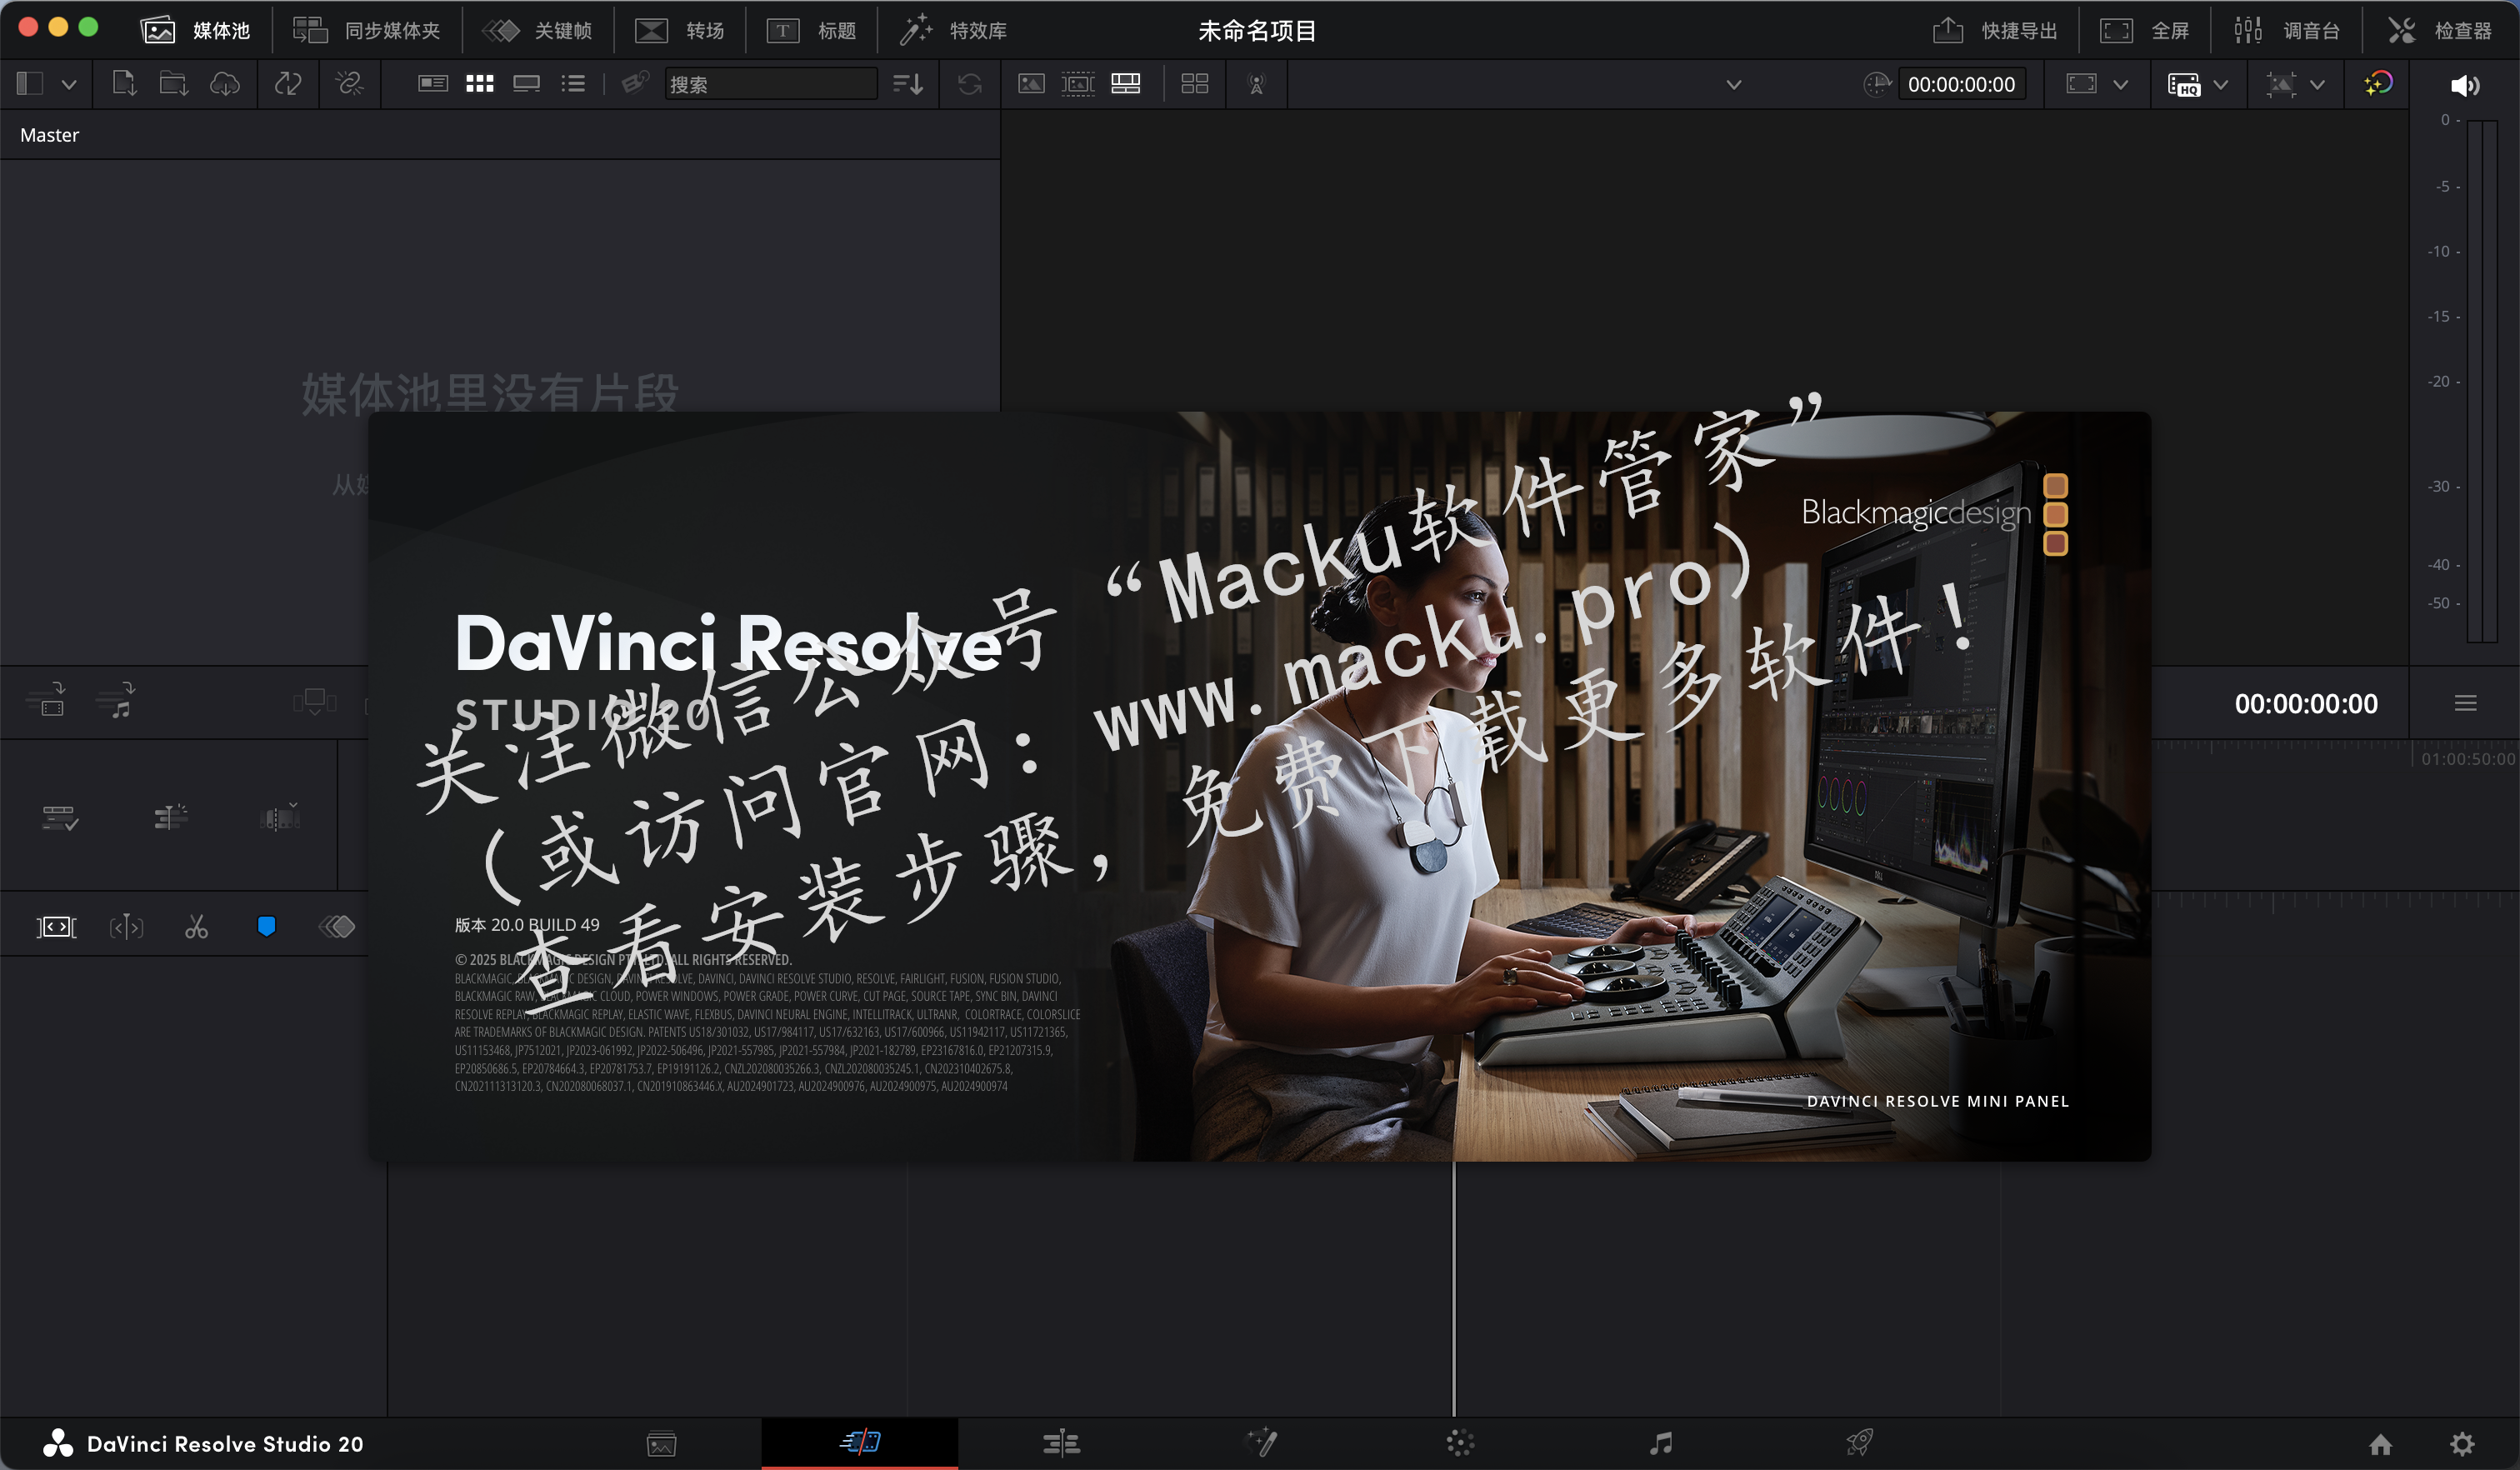The image size is (2520, 1470).
Task: Click the media pool search field
Action: click(x=770, y=84)
